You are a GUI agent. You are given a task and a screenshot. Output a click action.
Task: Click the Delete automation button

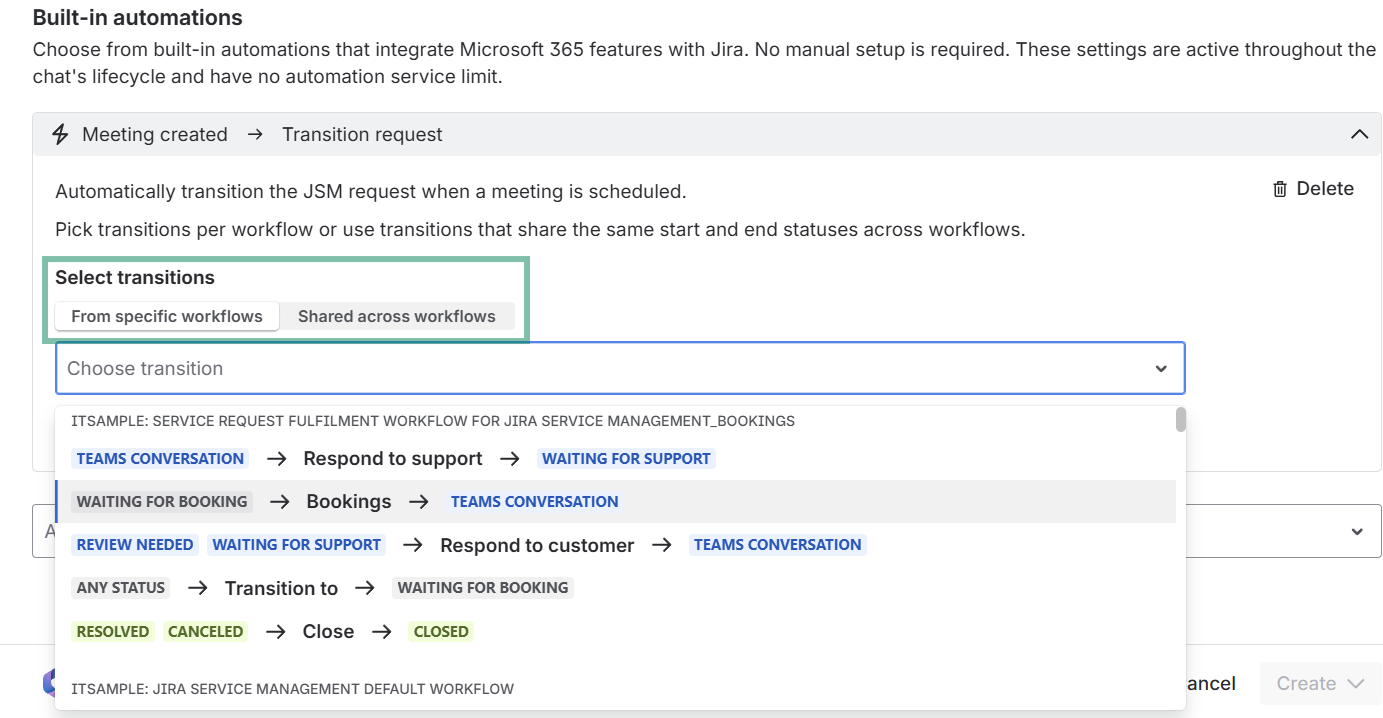tap(1313, 189)
